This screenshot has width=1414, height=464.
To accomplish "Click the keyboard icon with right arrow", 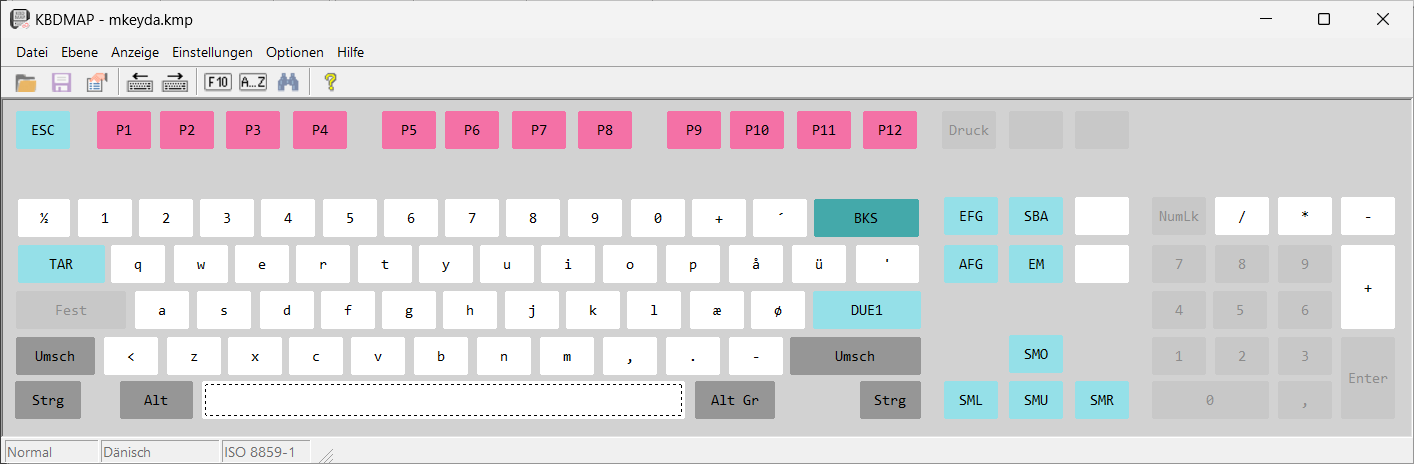I will point(175,83).
